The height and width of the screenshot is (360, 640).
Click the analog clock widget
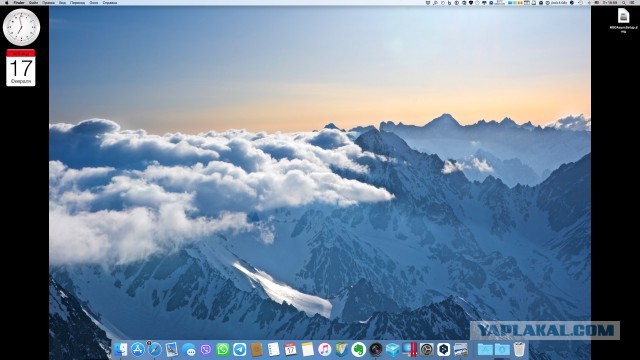(x=21, y=27)
